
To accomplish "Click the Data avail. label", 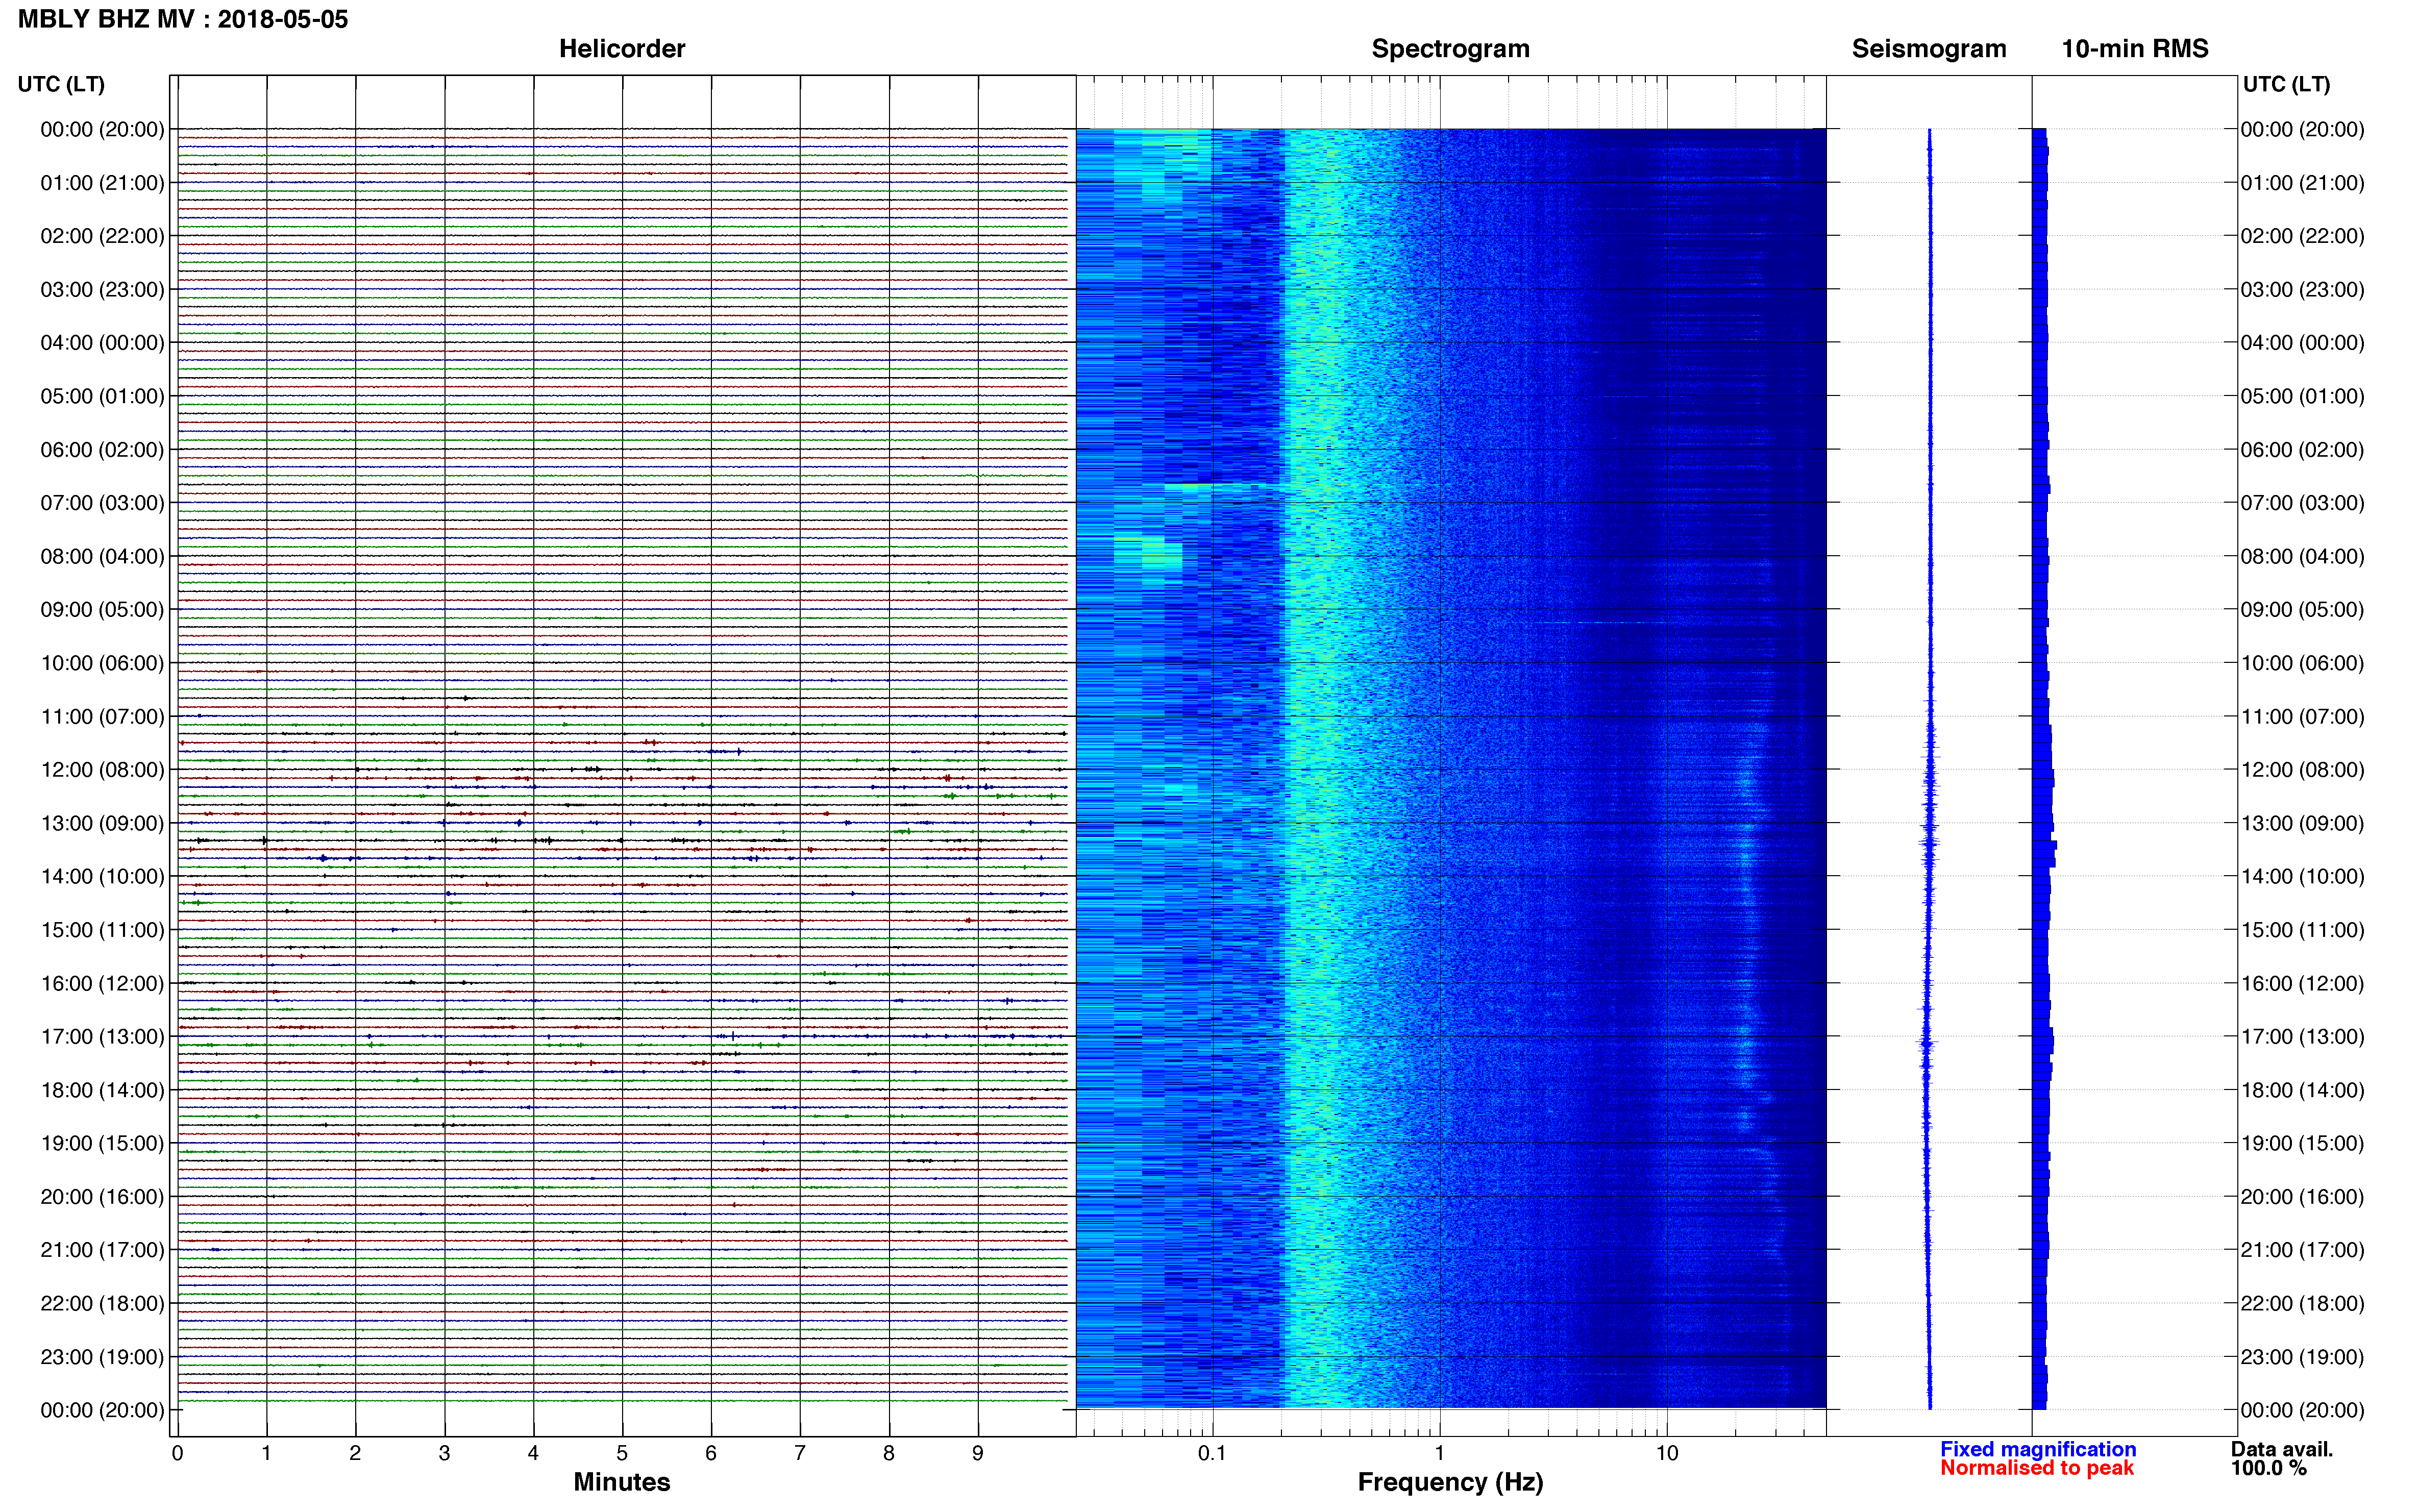I will 2281,1449.
